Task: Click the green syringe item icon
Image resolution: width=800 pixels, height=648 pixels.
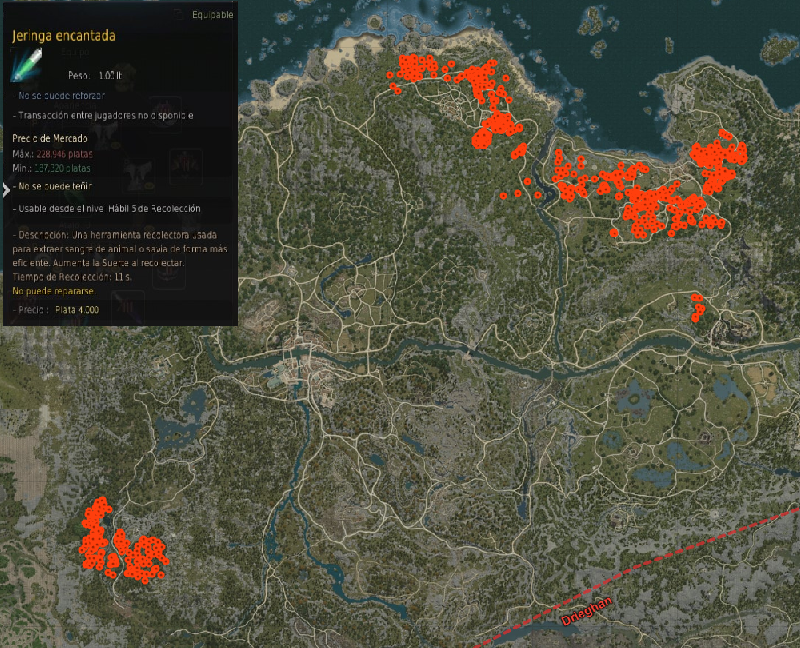Action: [27, 65]
